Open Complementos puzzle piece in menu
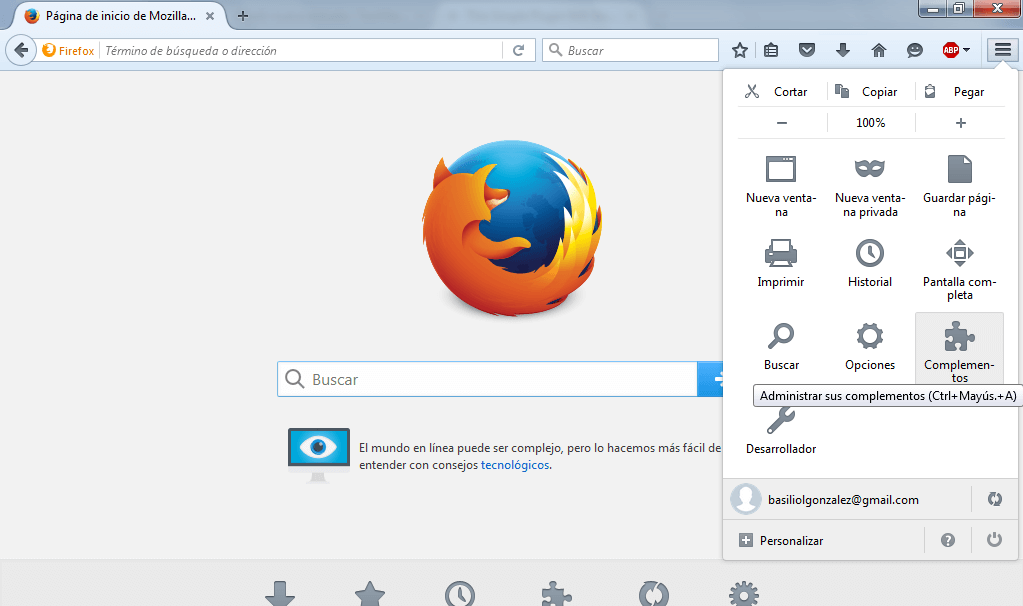The height and width of the screenshot is (606, 1023). (959, 336)
